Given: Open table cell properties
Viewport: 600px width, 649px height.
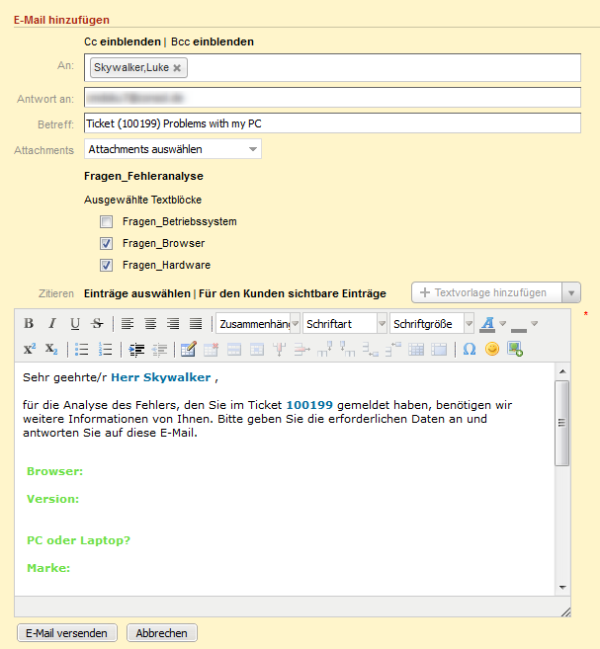Looking at the screenshot, I should pyautogui.click(x=257, y=350).
